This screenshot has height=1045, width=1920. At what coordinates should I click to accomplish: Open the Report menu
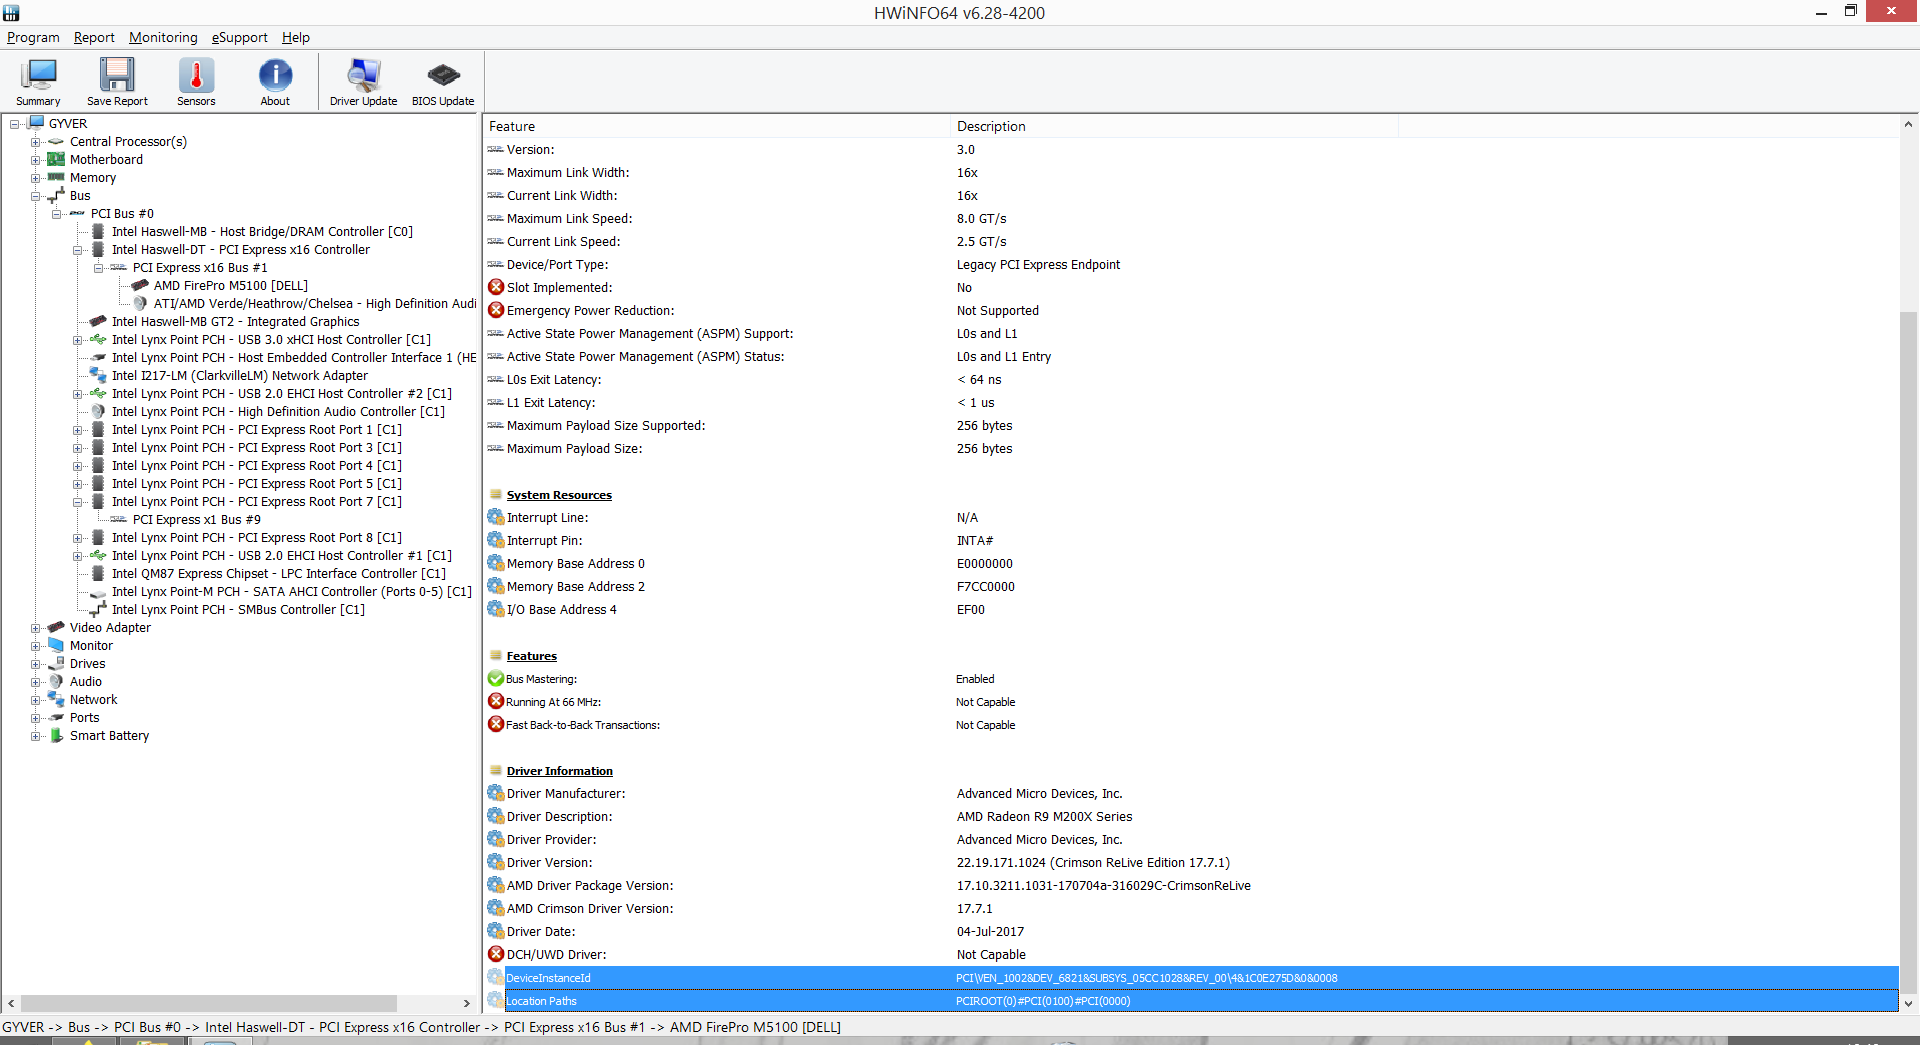point(94,37)
